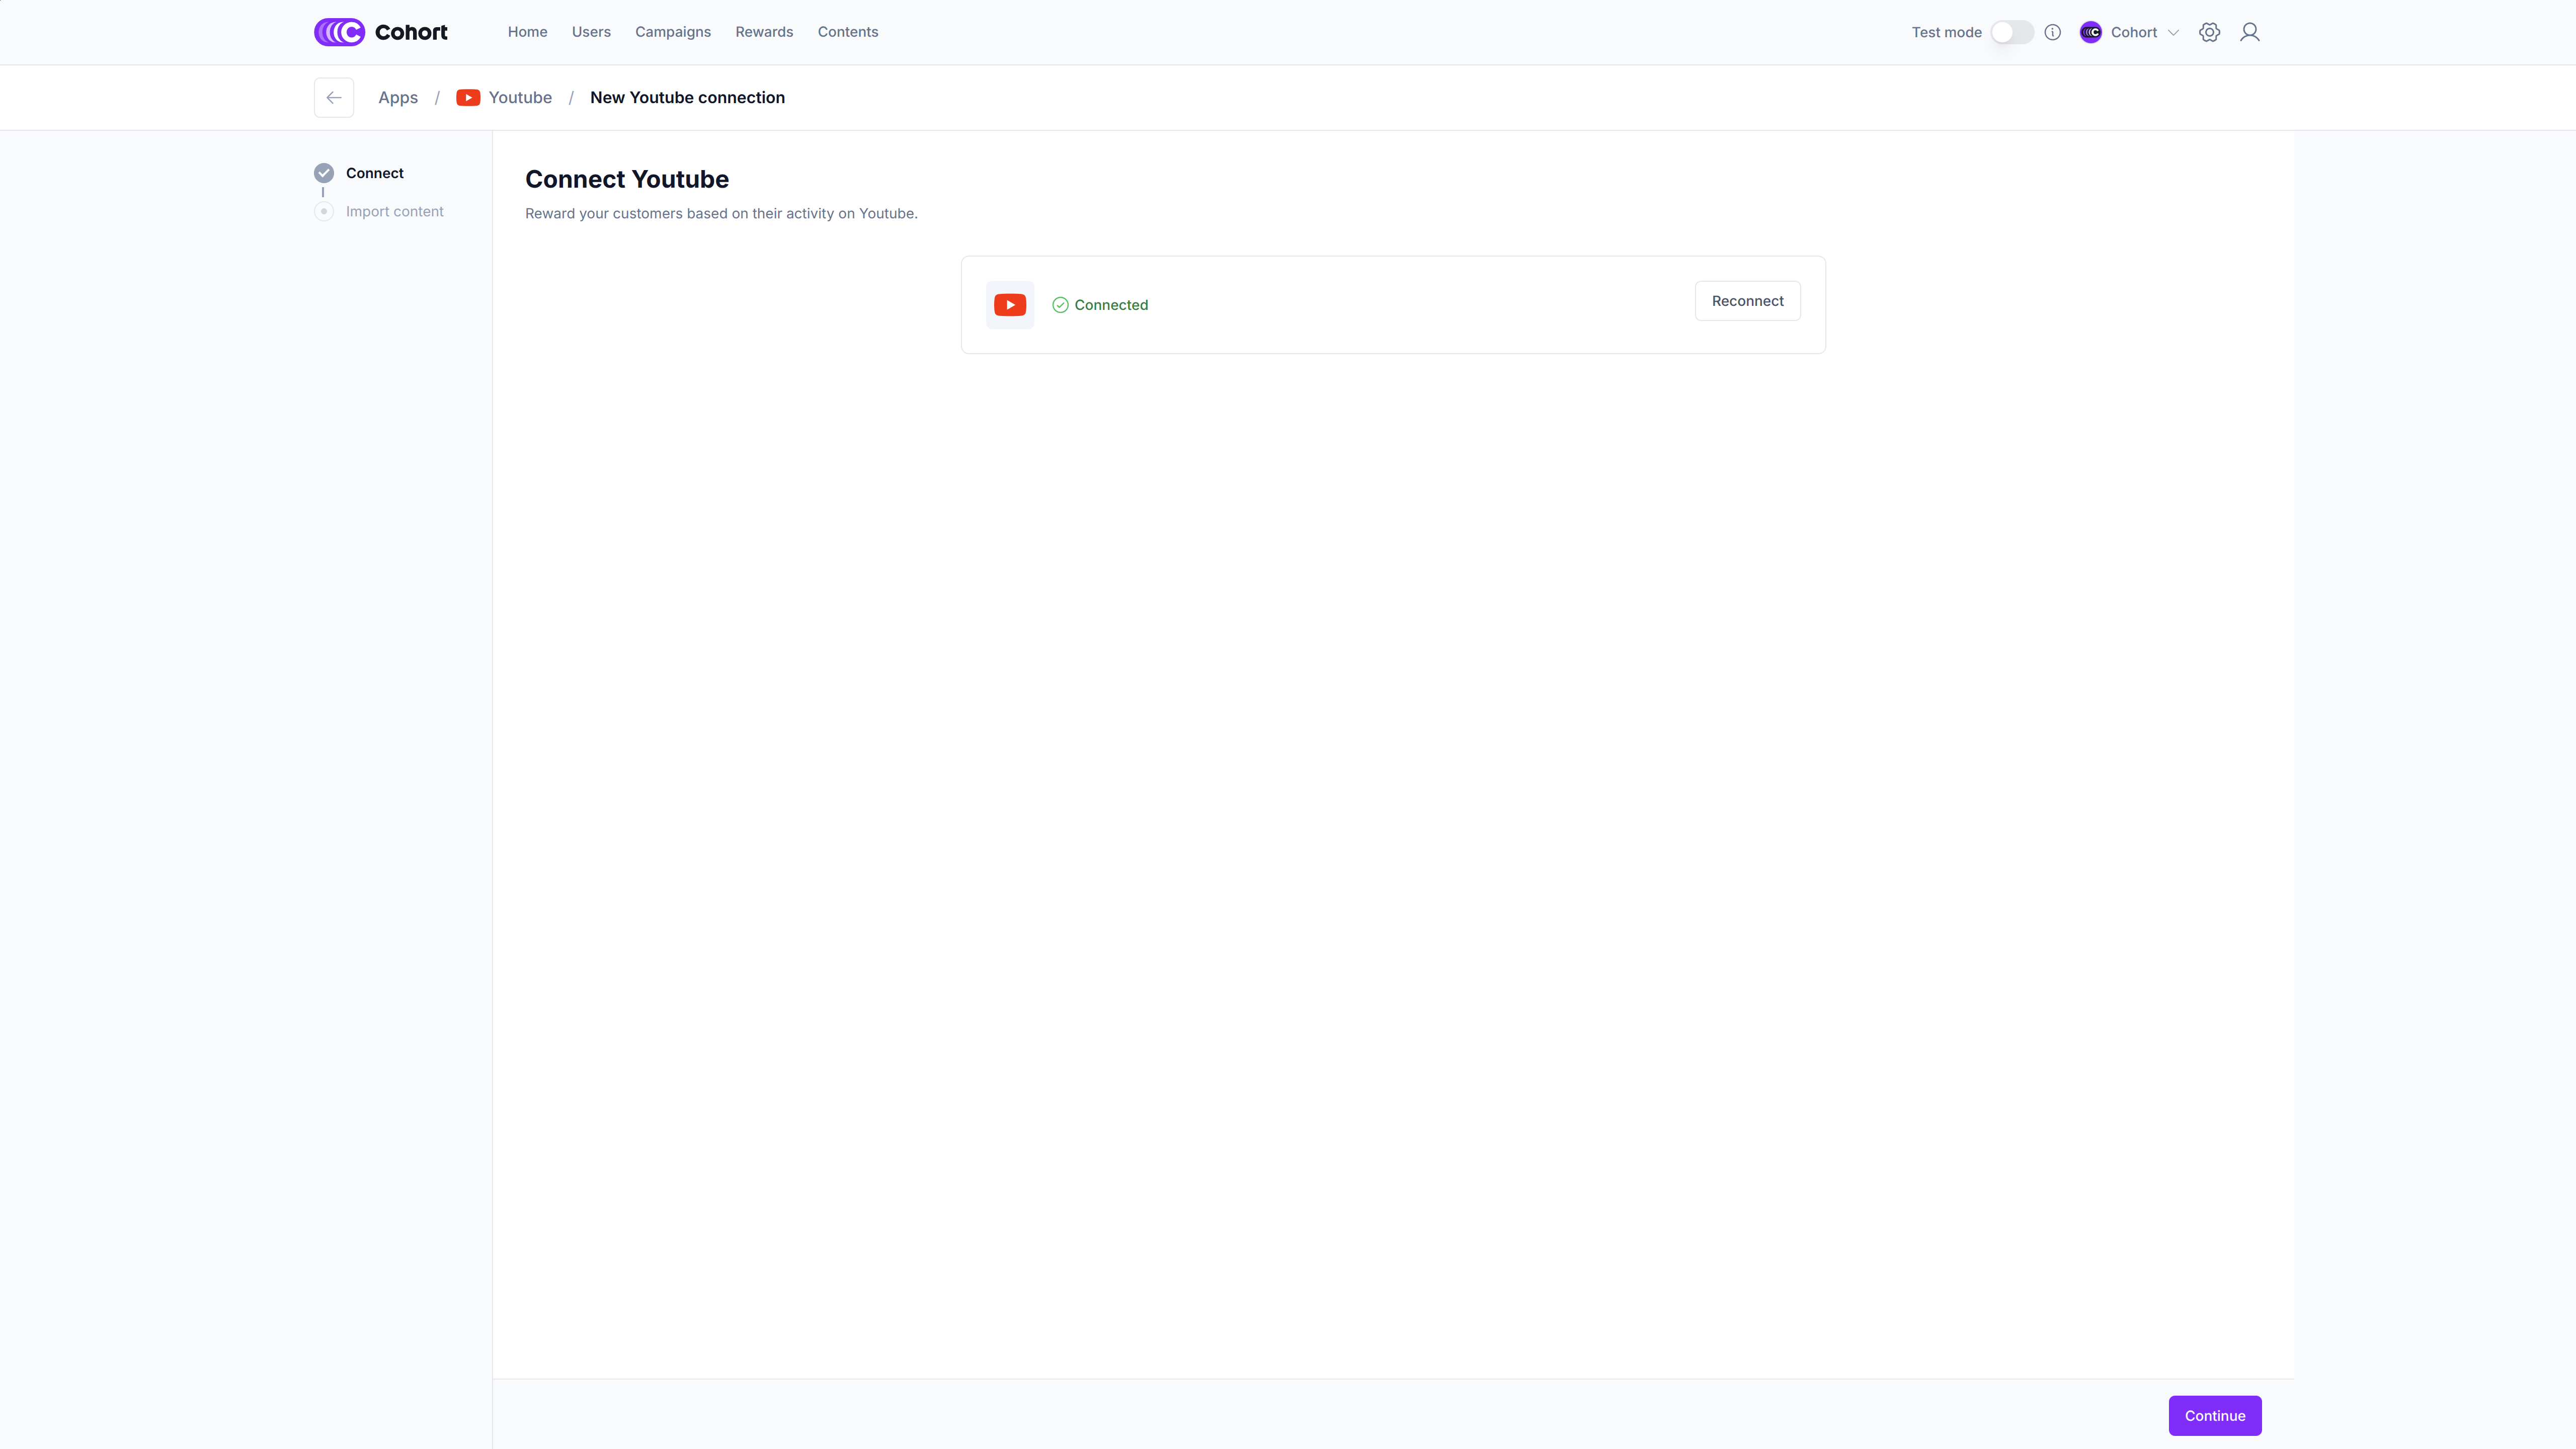This screenshot has height=1449, width=2576.
Task: Select the Connect step checkmark
Action: pyautogui.click(x=324, y=173)
